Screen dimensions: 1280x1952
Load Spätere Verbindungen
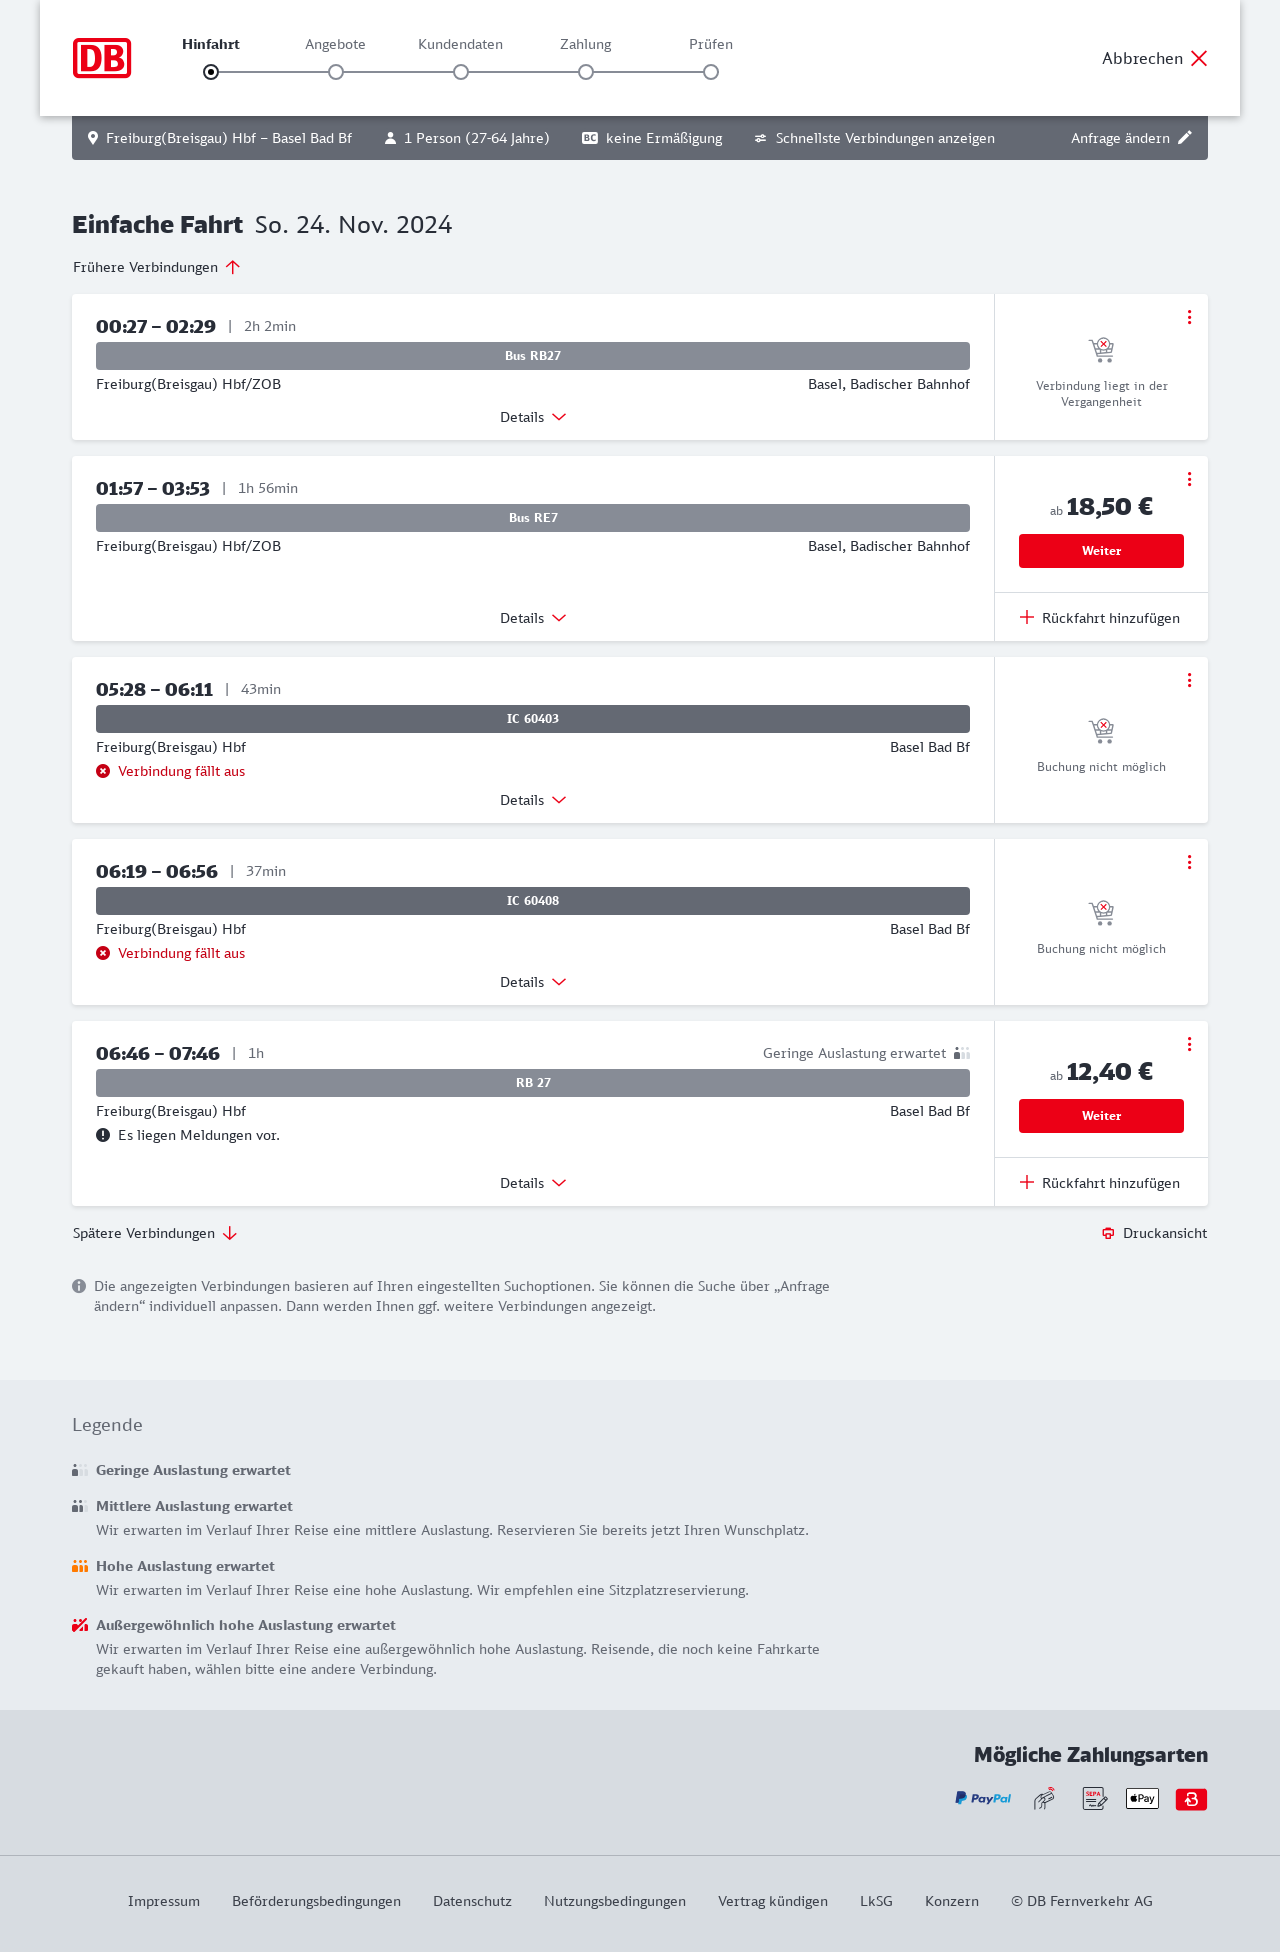pyautogui.click(x=155, y=1233)
